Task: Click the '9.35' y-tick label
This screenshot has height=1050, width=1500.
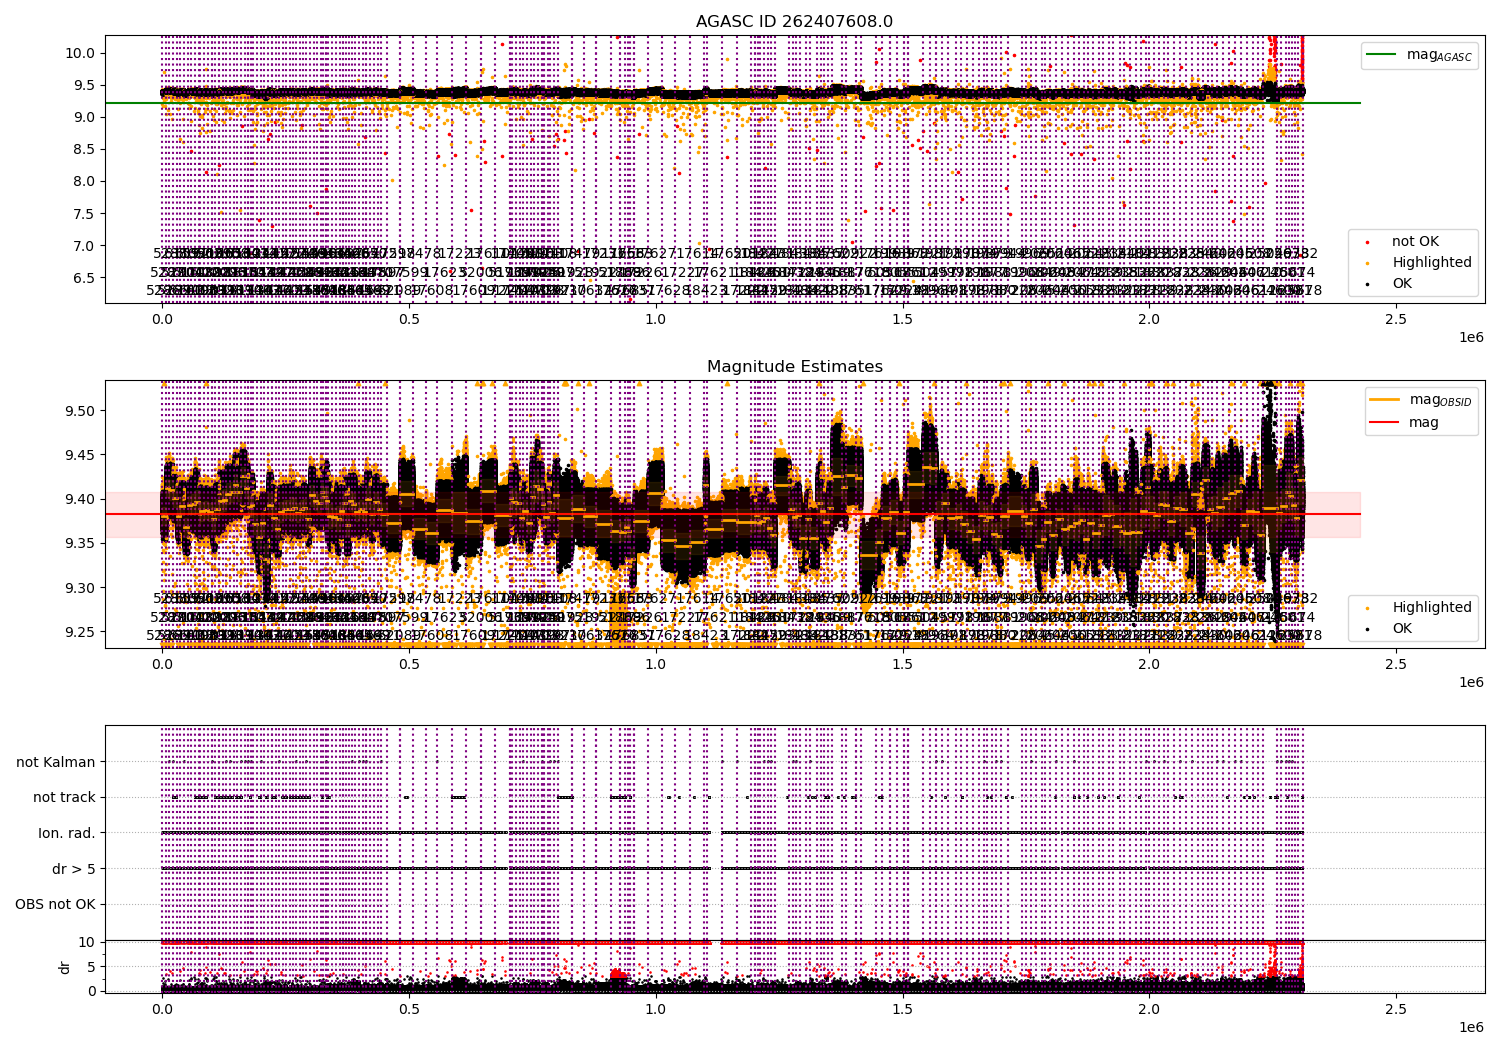Action: point(81,544)
